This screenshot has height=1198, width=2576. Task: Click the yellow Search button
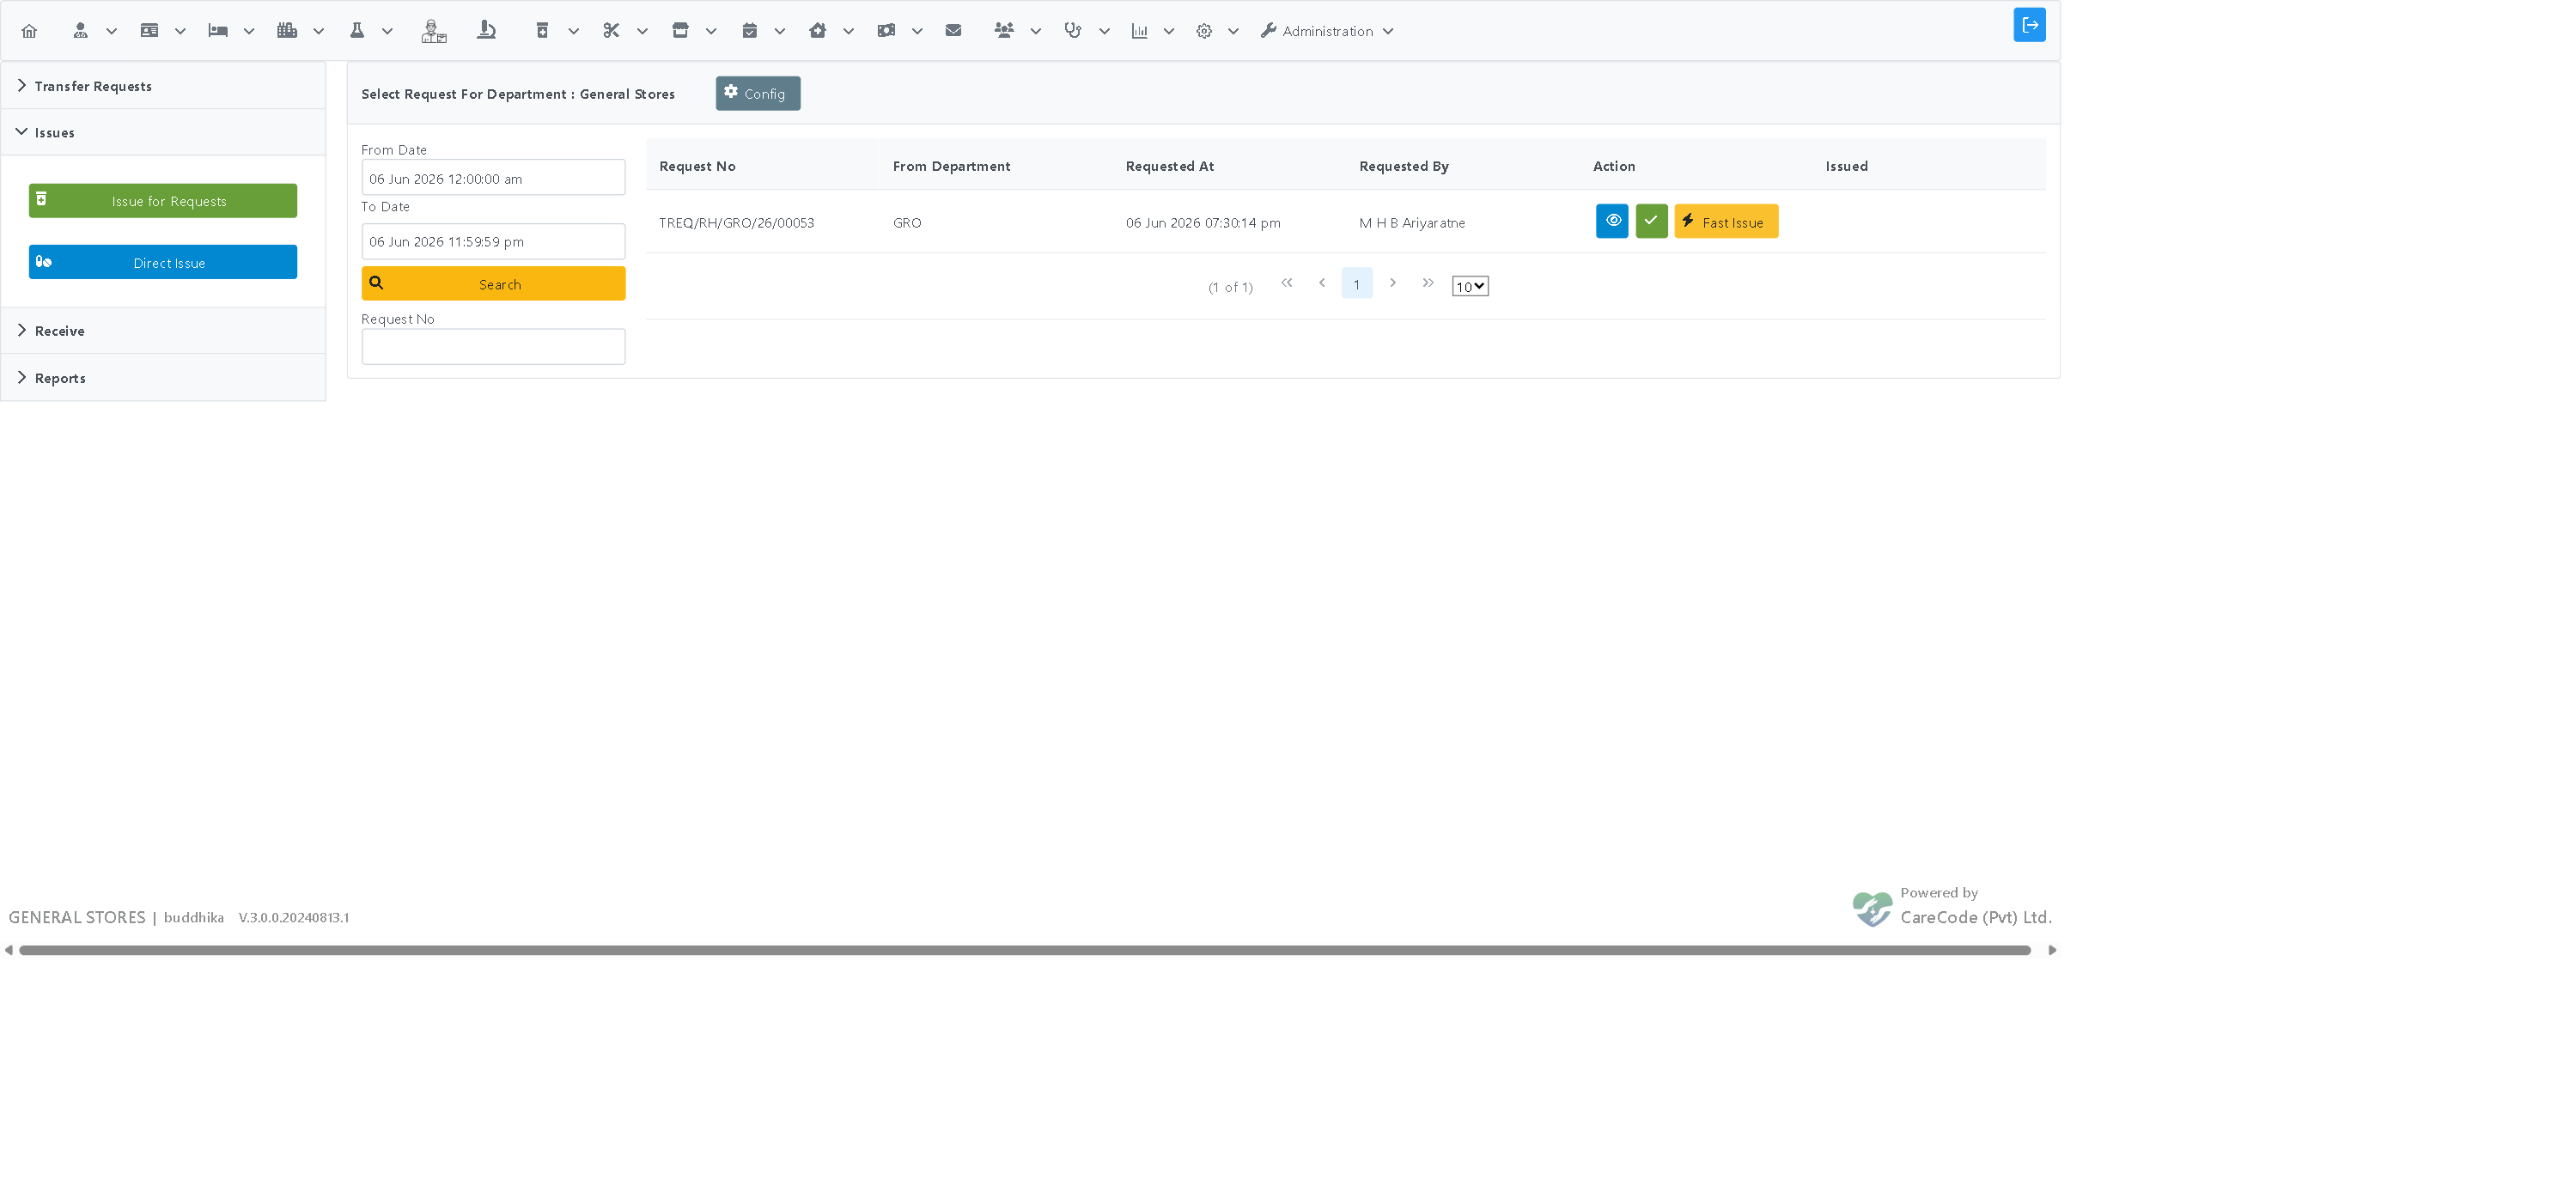click(x=493, y=283)
